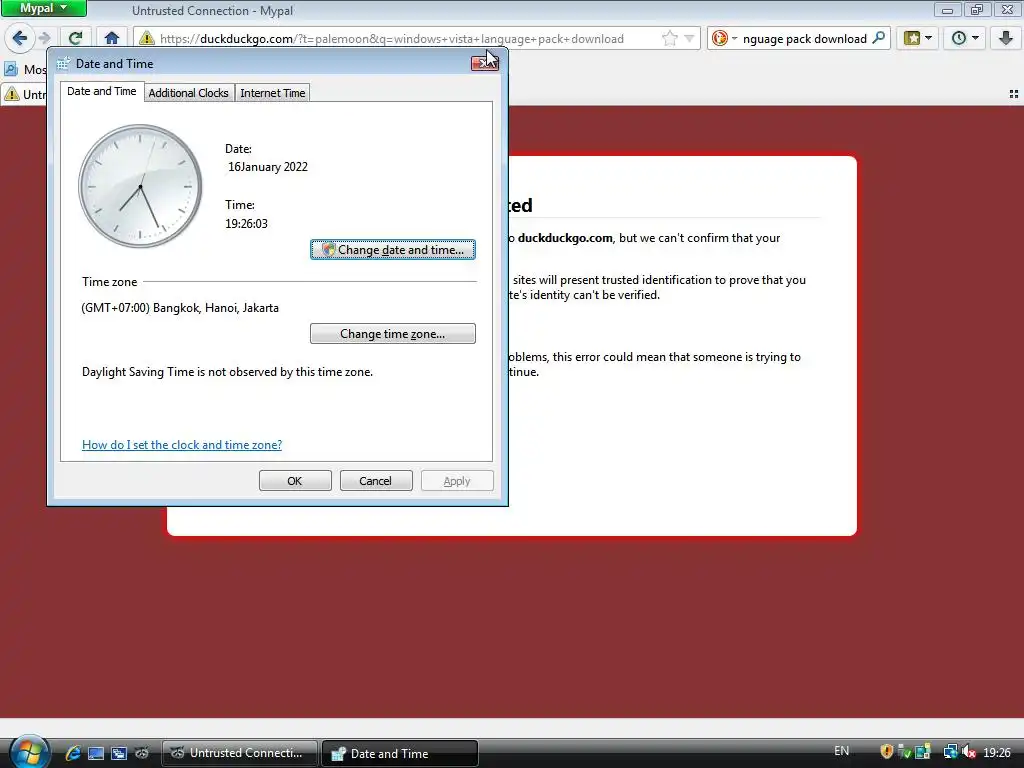Image resolution: width=1024 pixels, height=768 pixels.
Task: Click bold duckduckgo.com text on error page
Action: (565, 238)
